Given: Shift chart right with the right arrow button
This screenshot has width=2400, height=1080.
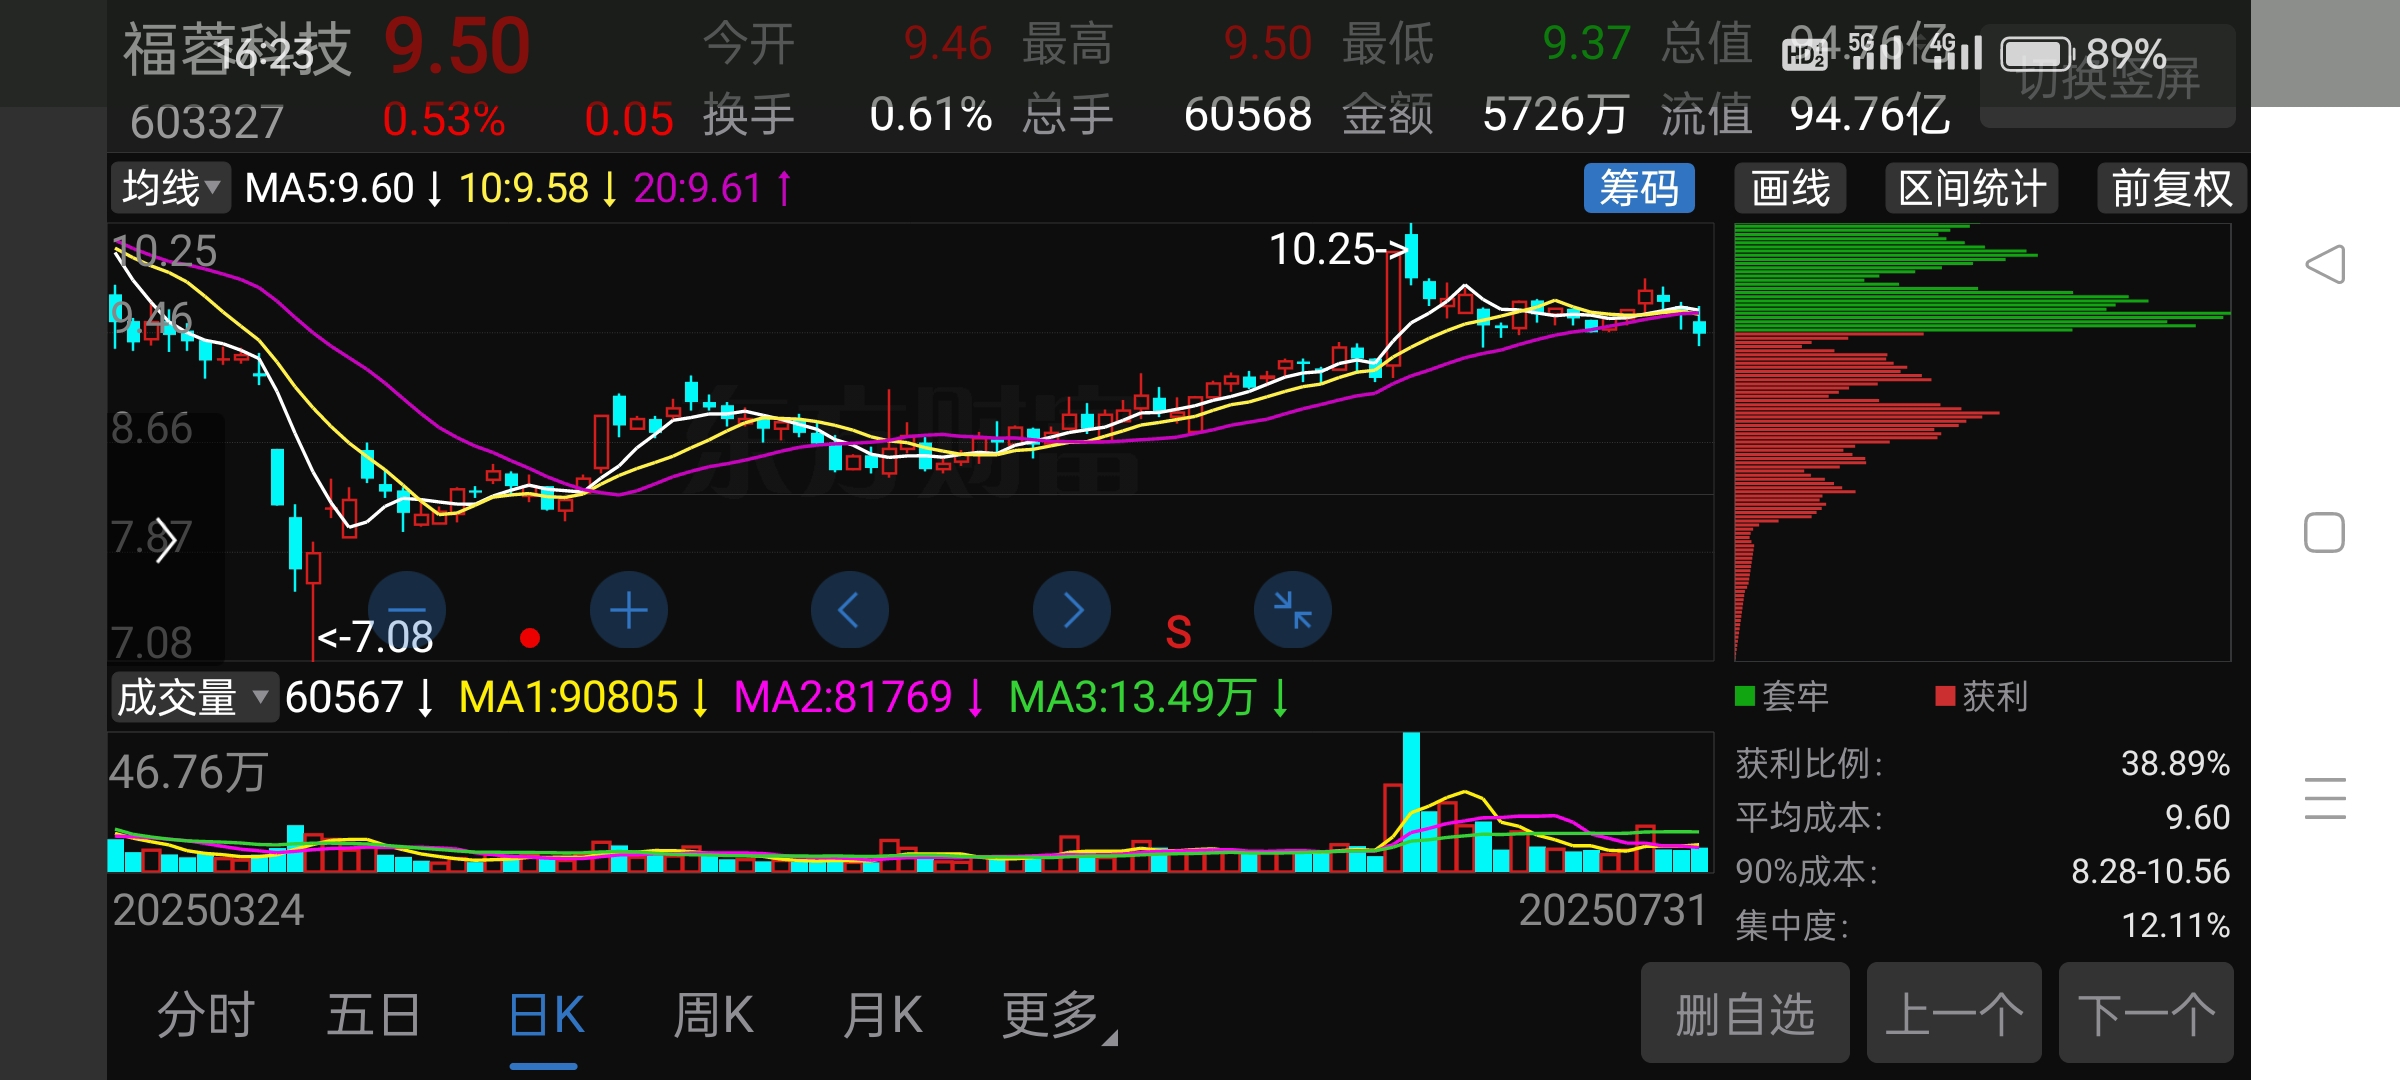Looking at the screenshot, I should 1072,610.
